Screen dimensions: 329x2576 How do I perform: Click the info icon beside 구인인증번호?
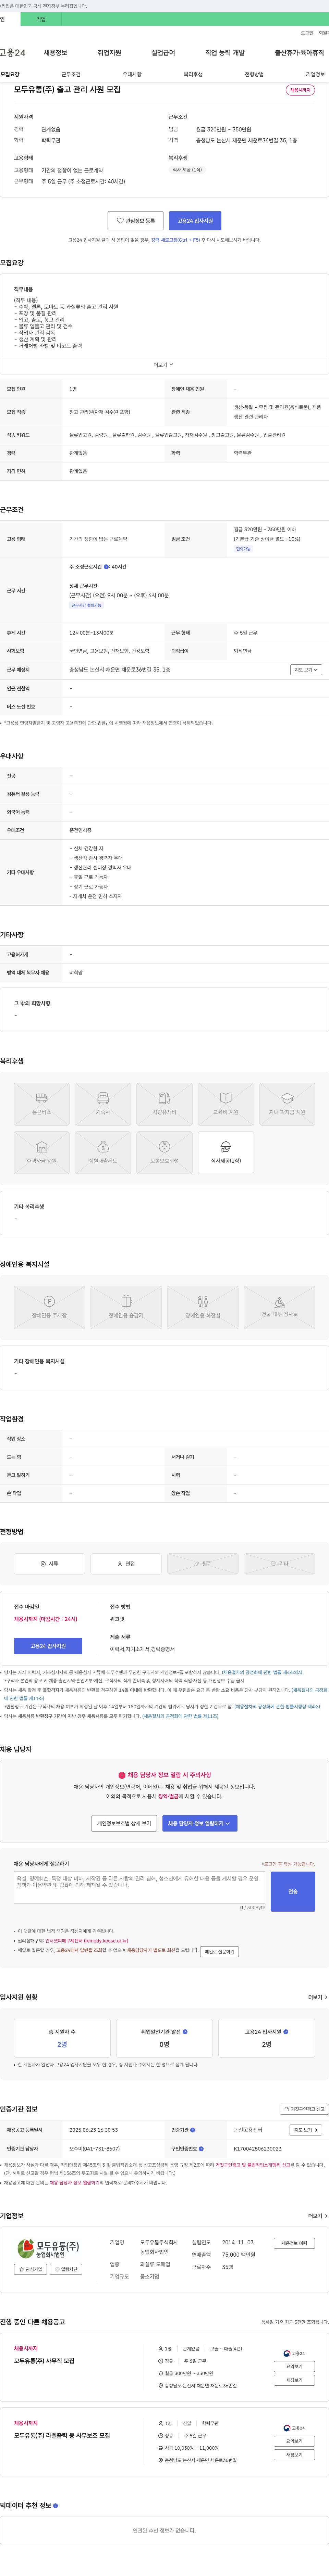tap(201, 2148)
